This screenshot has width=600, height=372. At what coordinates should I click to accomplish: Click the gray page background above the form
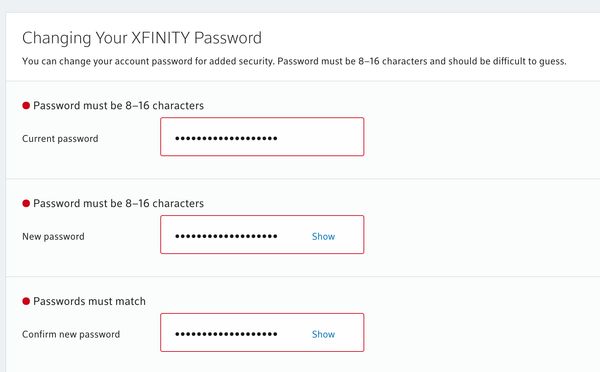click(x=300, y=6)
